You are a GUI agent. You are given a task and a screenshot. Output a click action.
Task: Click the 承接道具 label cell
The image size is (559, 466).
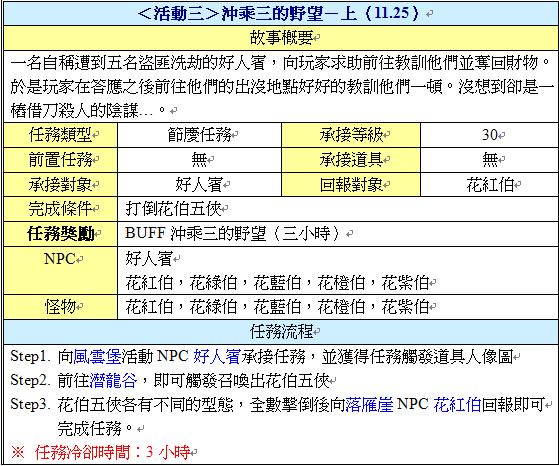coord(351,160)
